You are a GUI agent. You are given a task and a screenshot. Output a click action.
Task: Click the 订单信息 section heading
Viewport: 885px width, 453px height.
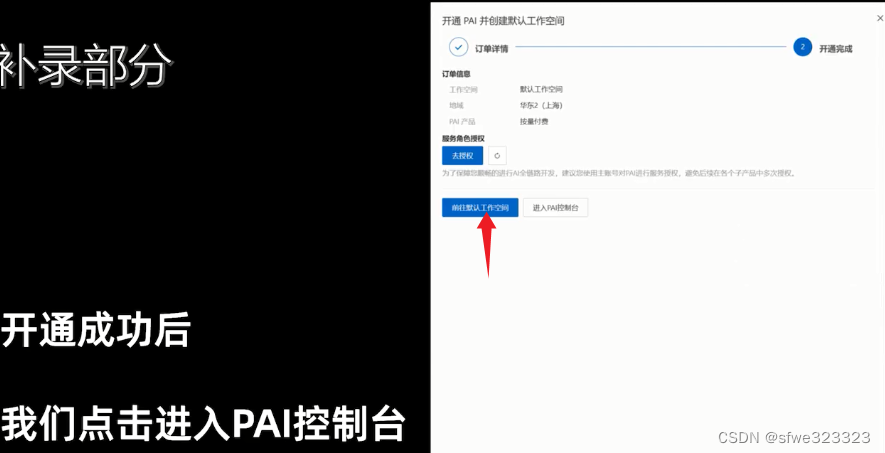pyautogui.click(x=456, y=74)
